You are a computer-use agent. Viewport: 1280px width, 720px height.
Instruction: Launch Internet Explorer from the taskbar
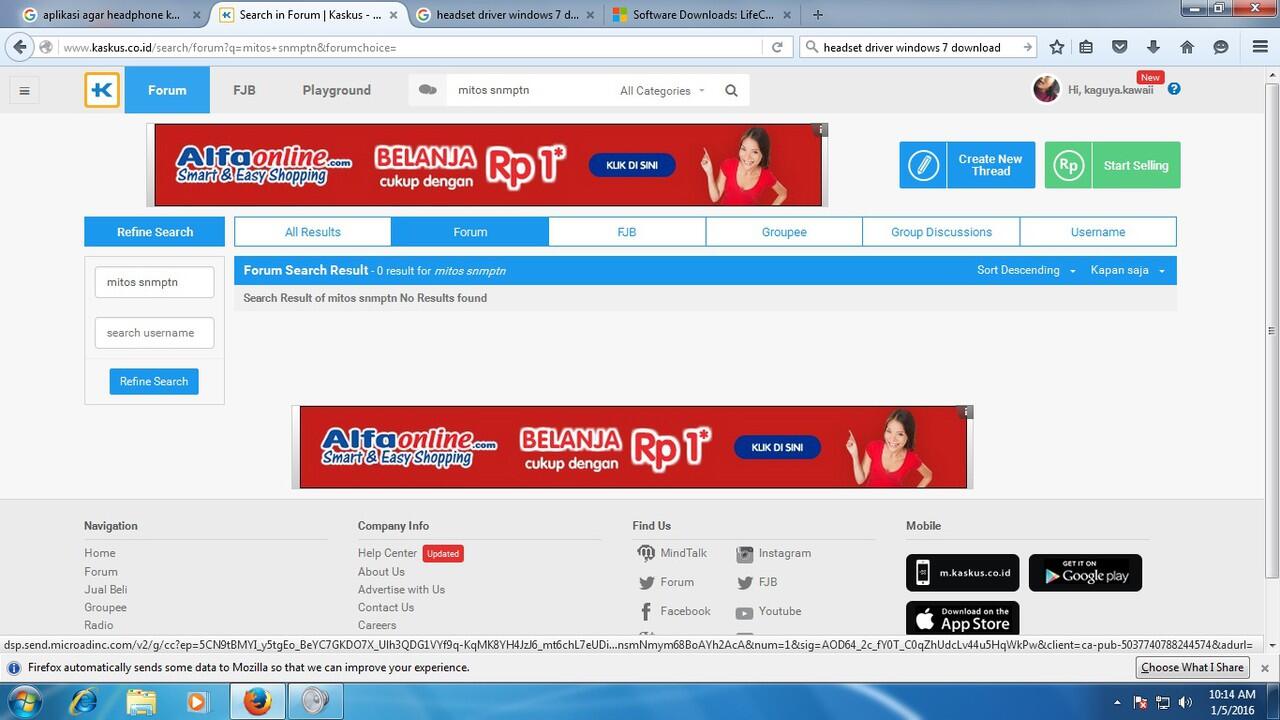click(x=84, y=702)
